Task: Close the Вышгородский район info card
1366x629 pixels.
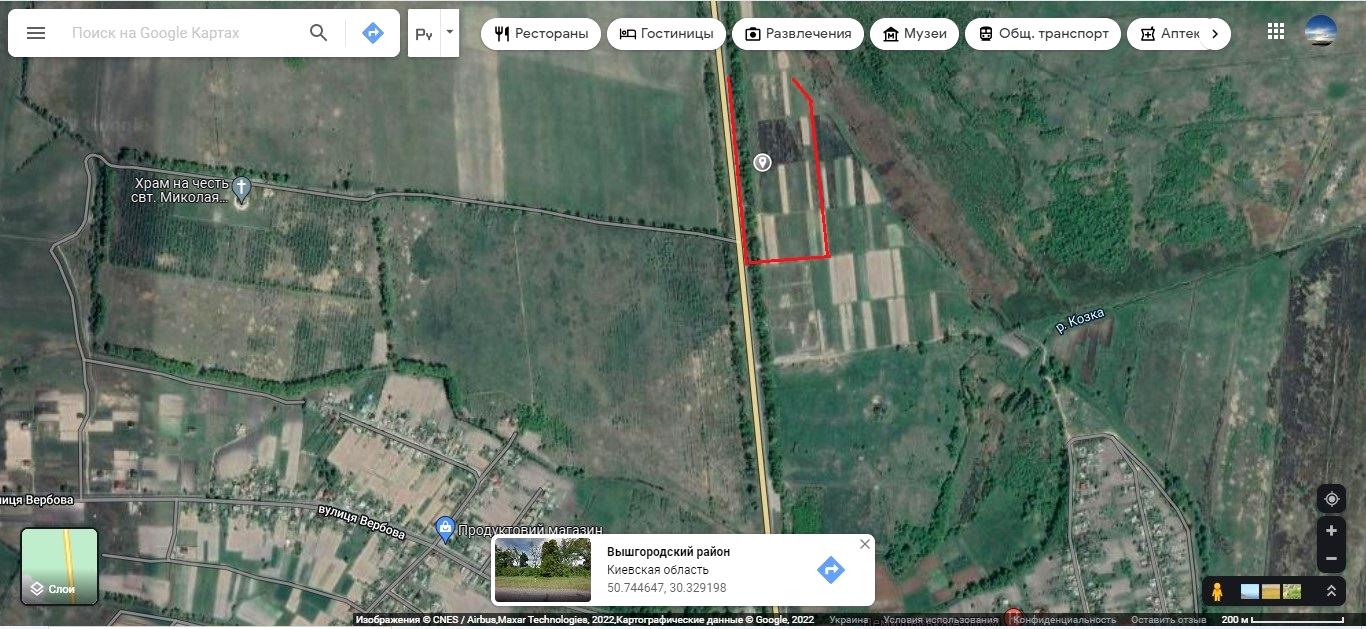Action: [864, 544]
